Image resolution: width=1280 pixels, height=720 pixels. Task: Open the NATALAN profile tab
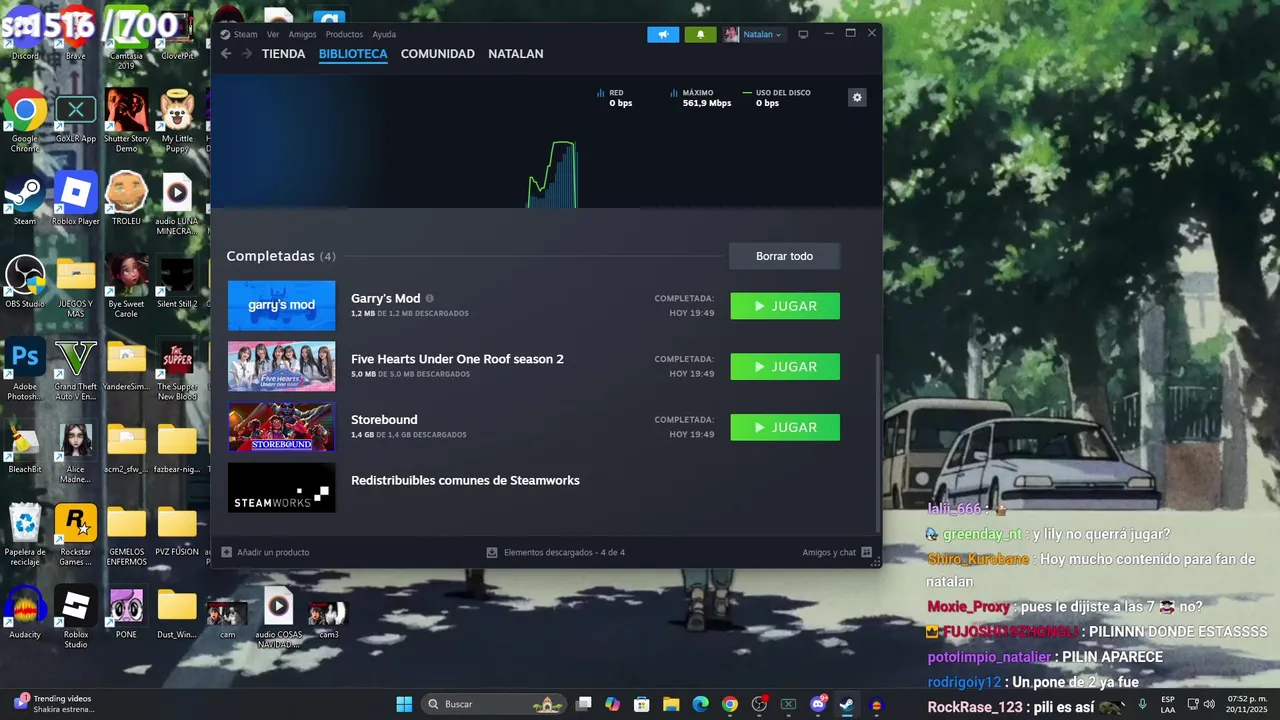[x=516, y=54]
